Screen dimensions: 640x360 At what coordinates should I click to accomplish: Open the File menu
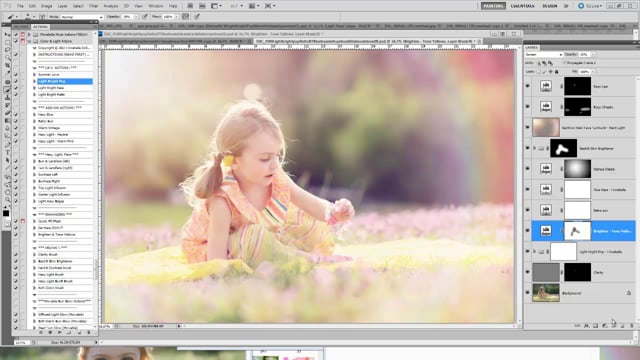[x=20, y=6]
